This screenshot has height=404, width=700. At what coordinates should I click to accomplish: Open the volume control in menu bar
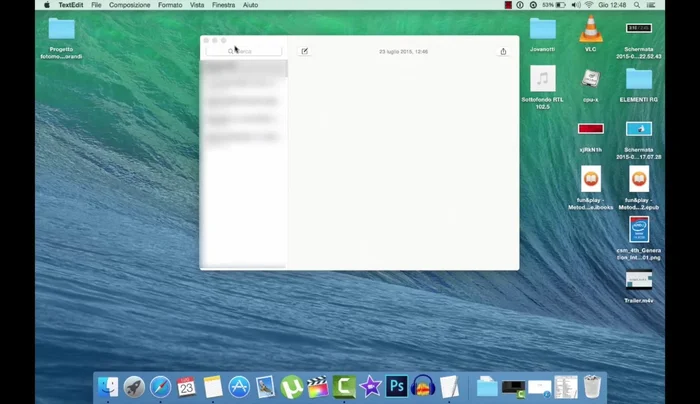pos(574,5)
